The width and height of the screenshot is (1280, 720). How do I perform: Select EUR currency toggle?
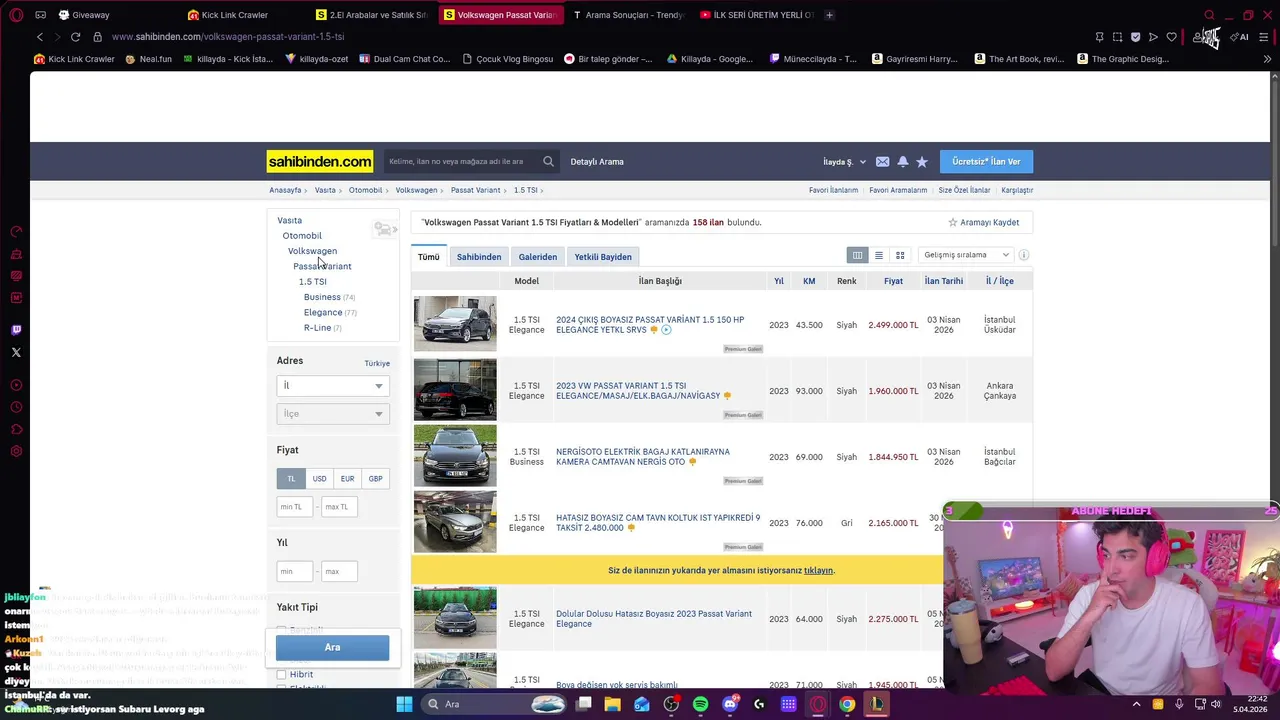(x=347, y=479)
